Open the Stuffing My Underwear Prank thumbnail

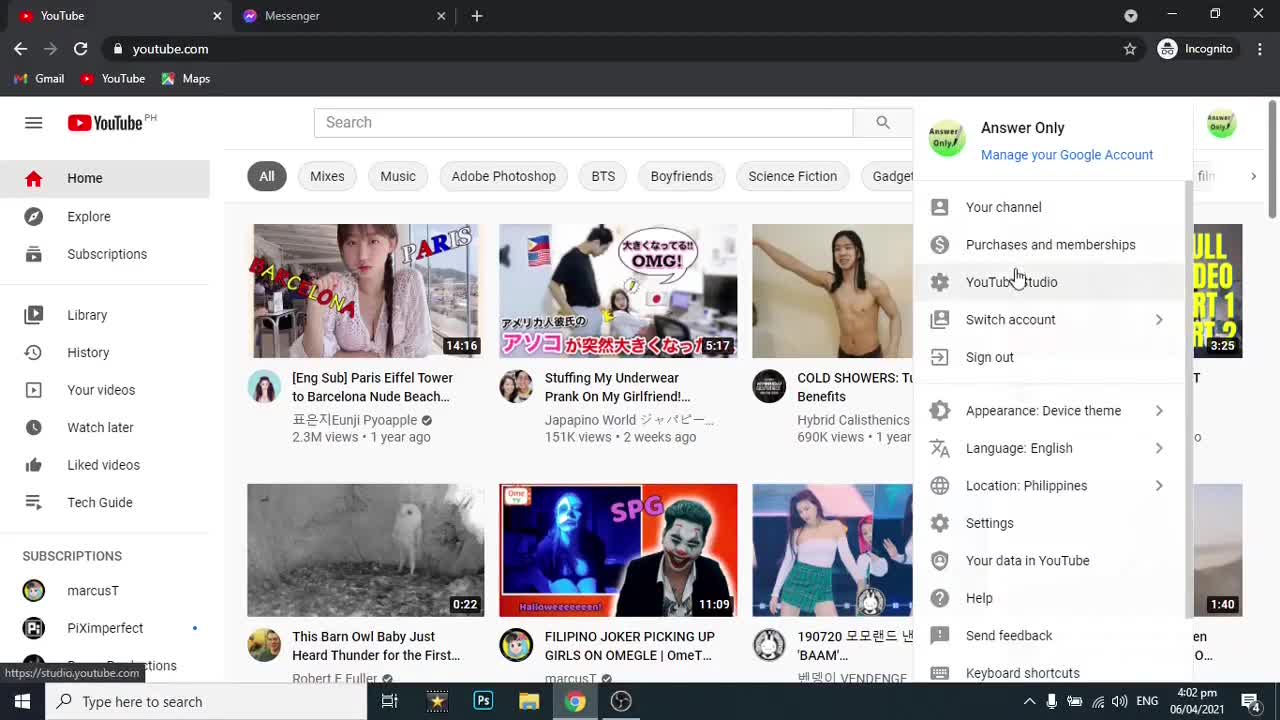click(618, 291)
